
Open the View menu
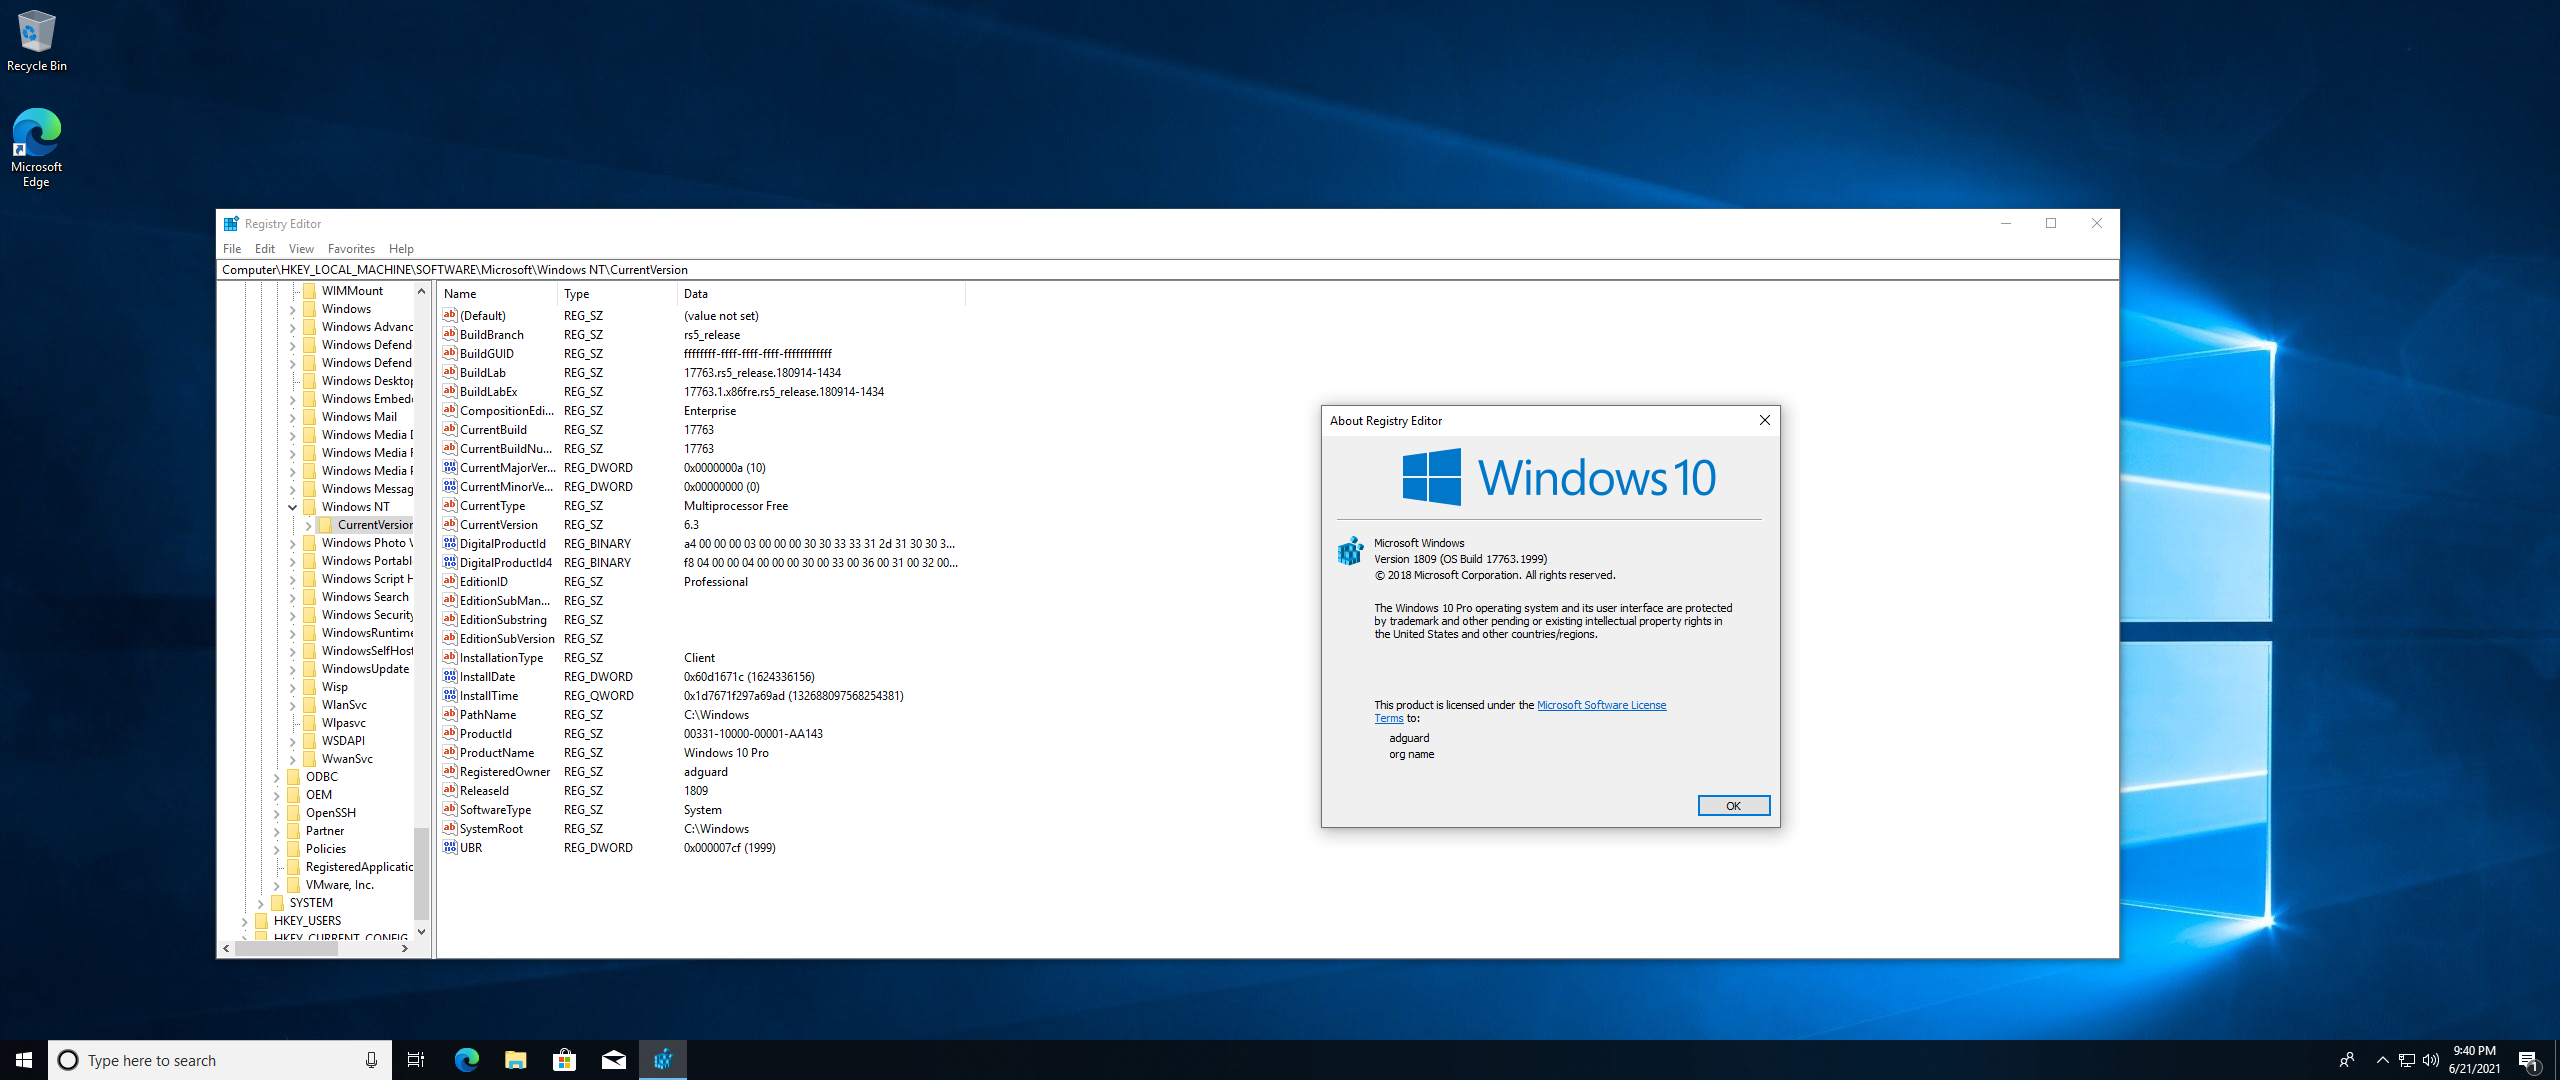point(301,249)
